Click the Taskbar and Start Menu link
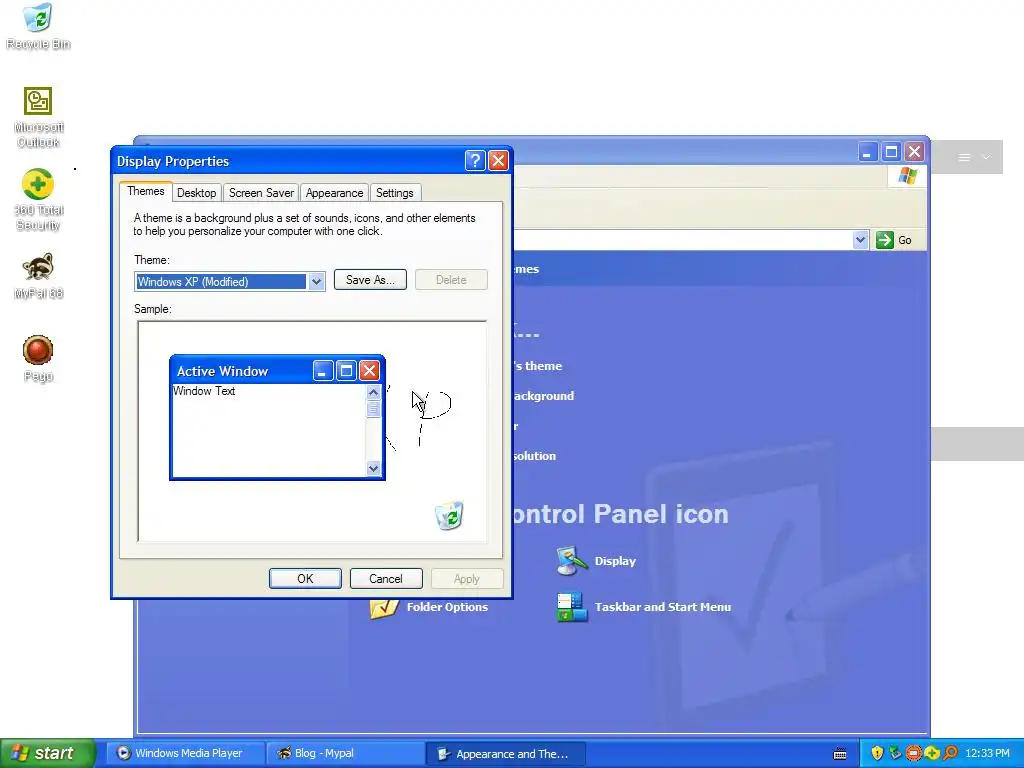The image size is (1024, 768). (x=663, y=607)
